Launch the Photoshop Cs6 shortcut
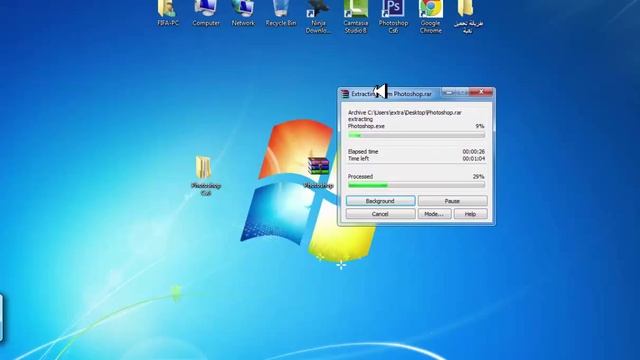 tap(393, 16)
